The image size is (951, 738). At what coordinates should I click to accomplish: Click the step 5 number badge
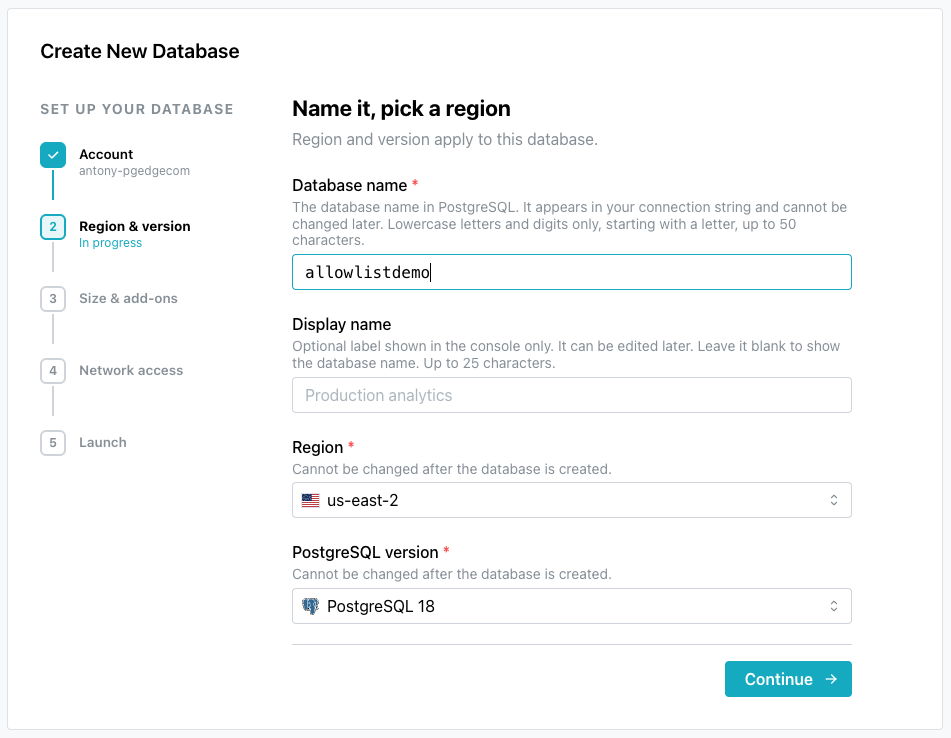(53, 443)
